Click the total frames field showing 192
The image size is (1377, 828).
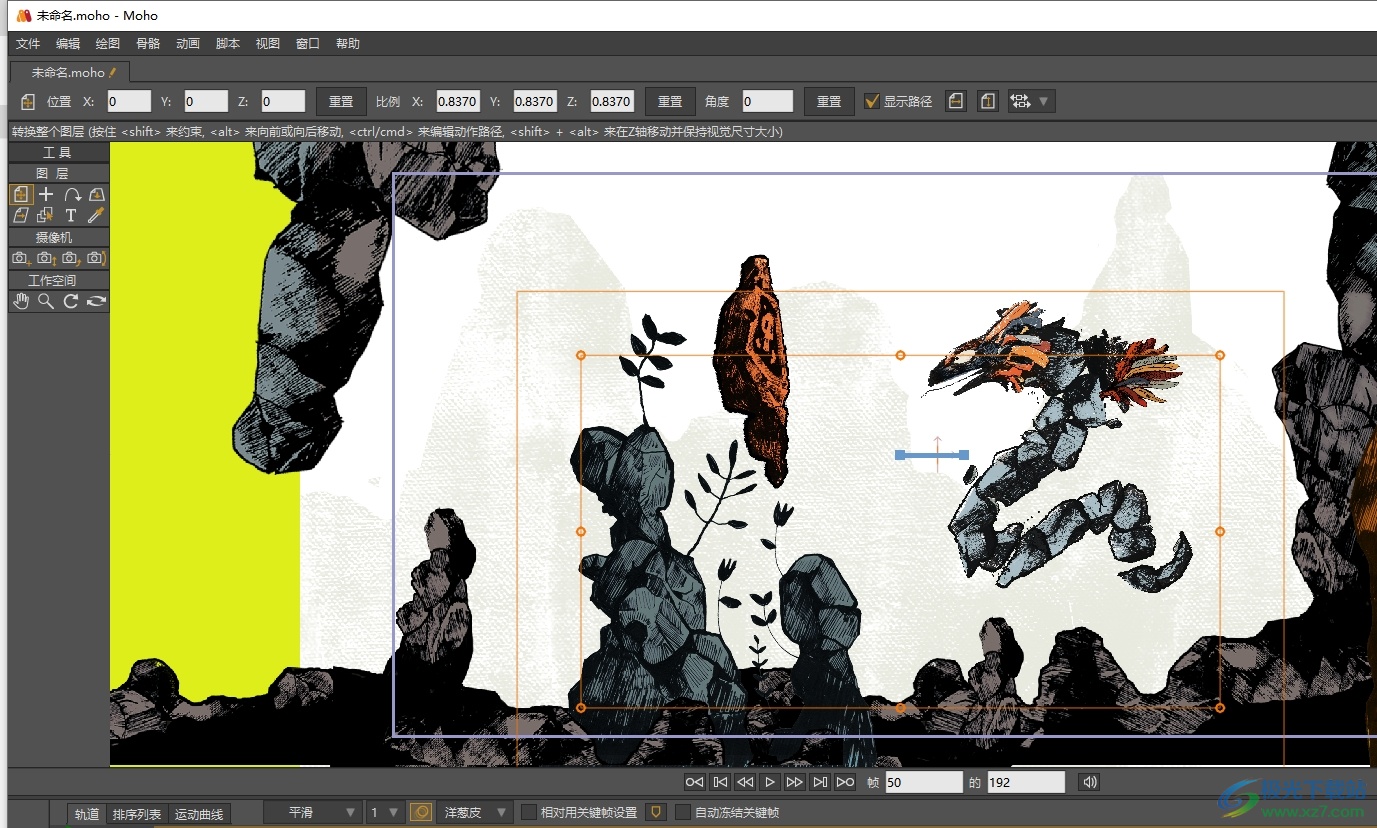[1026, 782]
